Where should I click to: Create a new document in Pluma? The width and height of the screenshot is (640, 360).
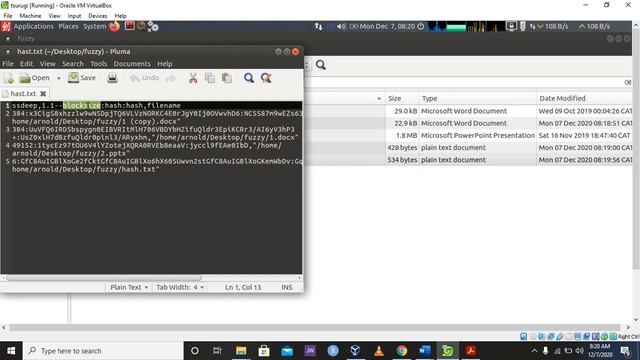[x=9, y=78]
